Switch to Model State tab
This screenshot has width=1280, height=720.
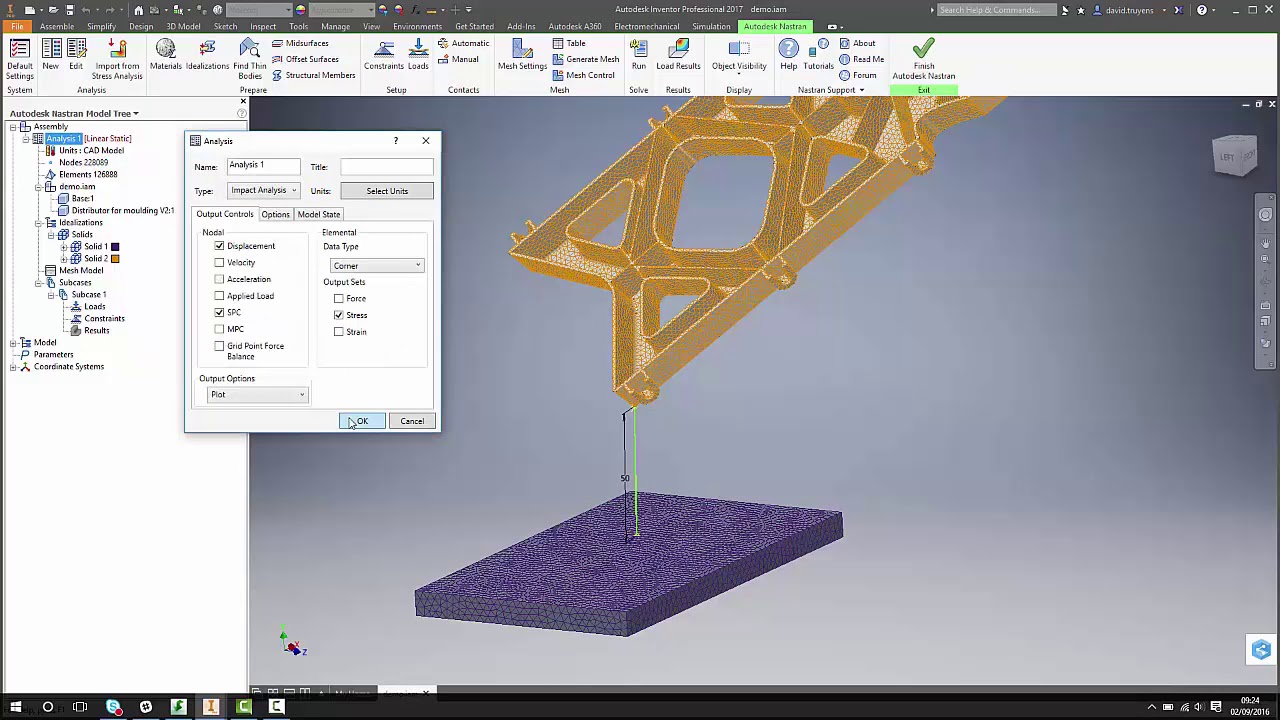pos(318,214)
